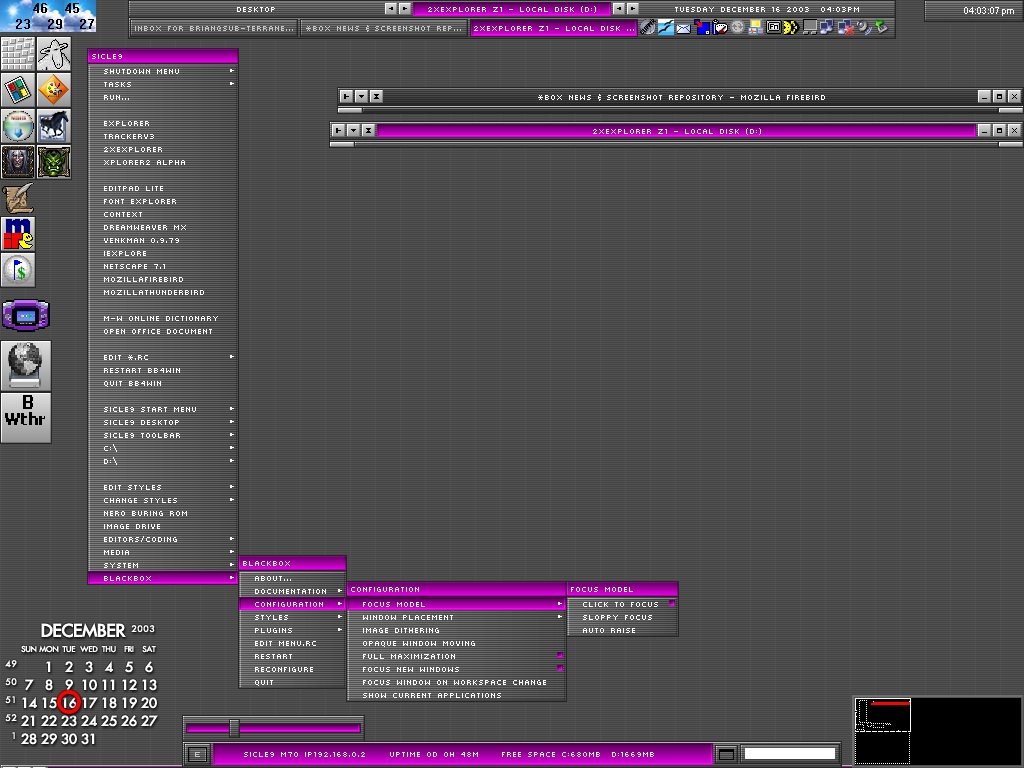Click the yellow Pac-Man style tray icon
1024x768 pixels.
click(x=791, y=27)
